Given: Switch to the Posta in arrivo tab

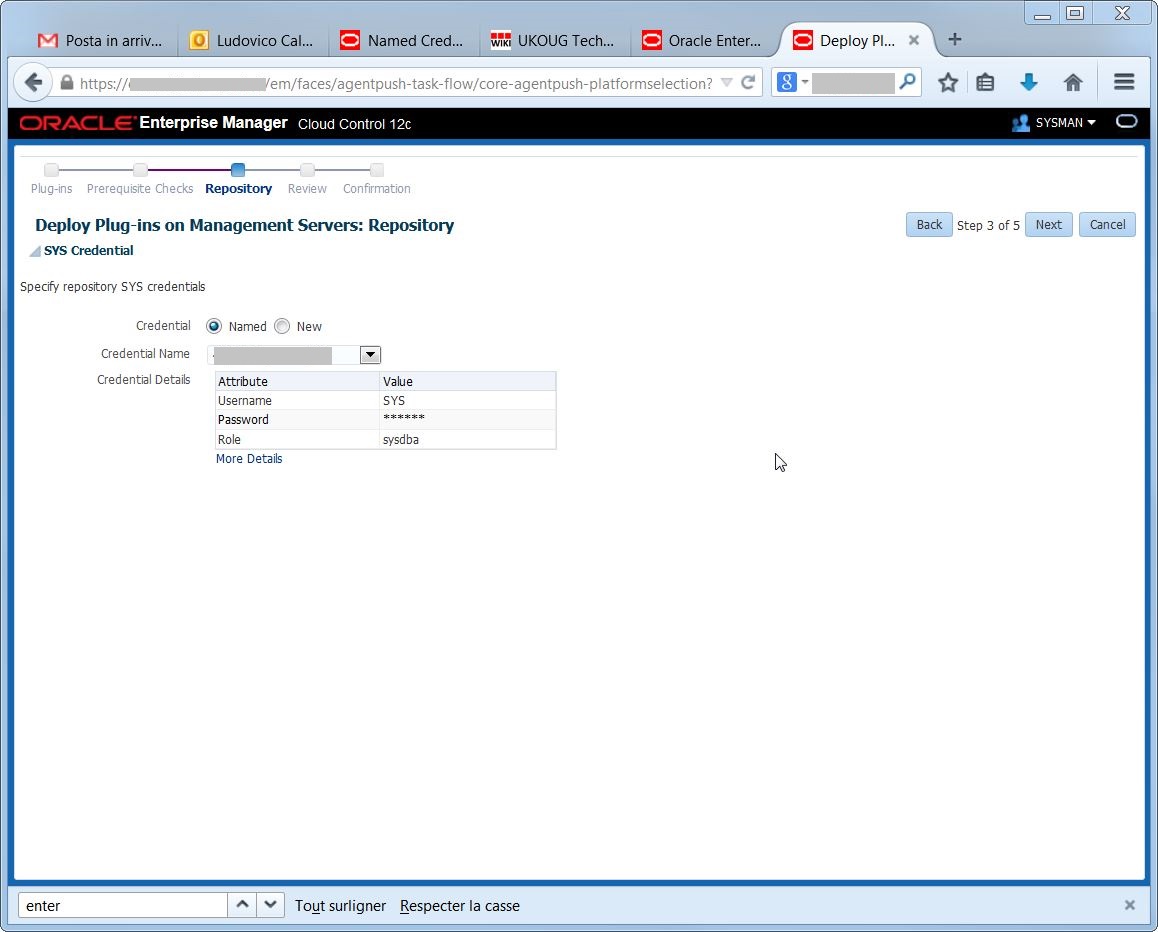Looking at the screenshot, I should pyautogui.click(x=100, y=41).
